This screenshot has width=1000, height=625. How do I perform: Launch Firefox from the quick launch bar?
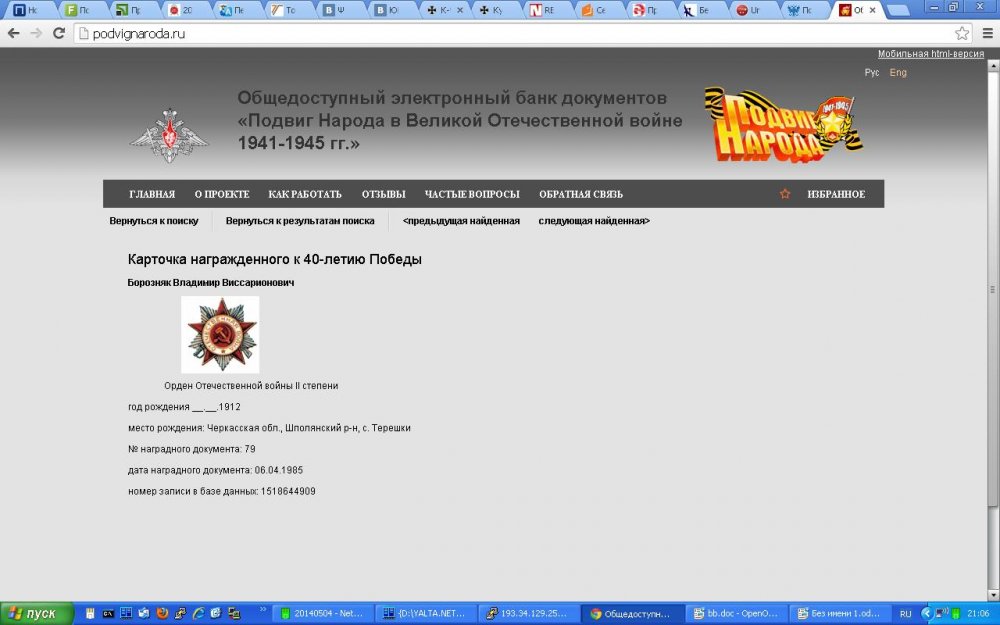162,614
